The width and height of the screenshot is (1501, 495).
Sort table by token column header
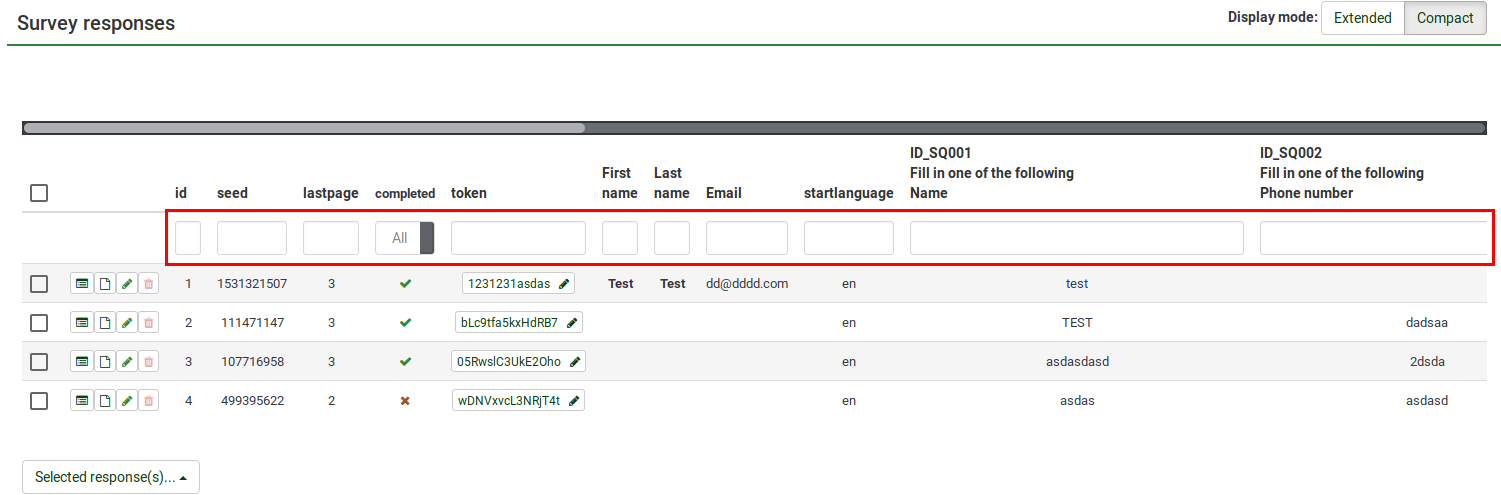click(469, 193)
